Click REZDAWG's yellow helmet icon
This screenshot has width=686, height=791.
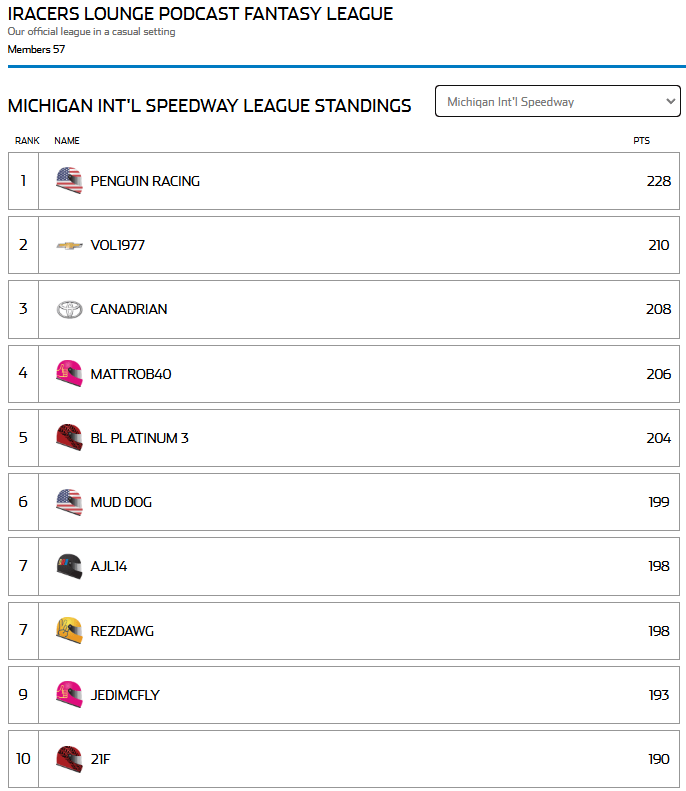(69, 631)
